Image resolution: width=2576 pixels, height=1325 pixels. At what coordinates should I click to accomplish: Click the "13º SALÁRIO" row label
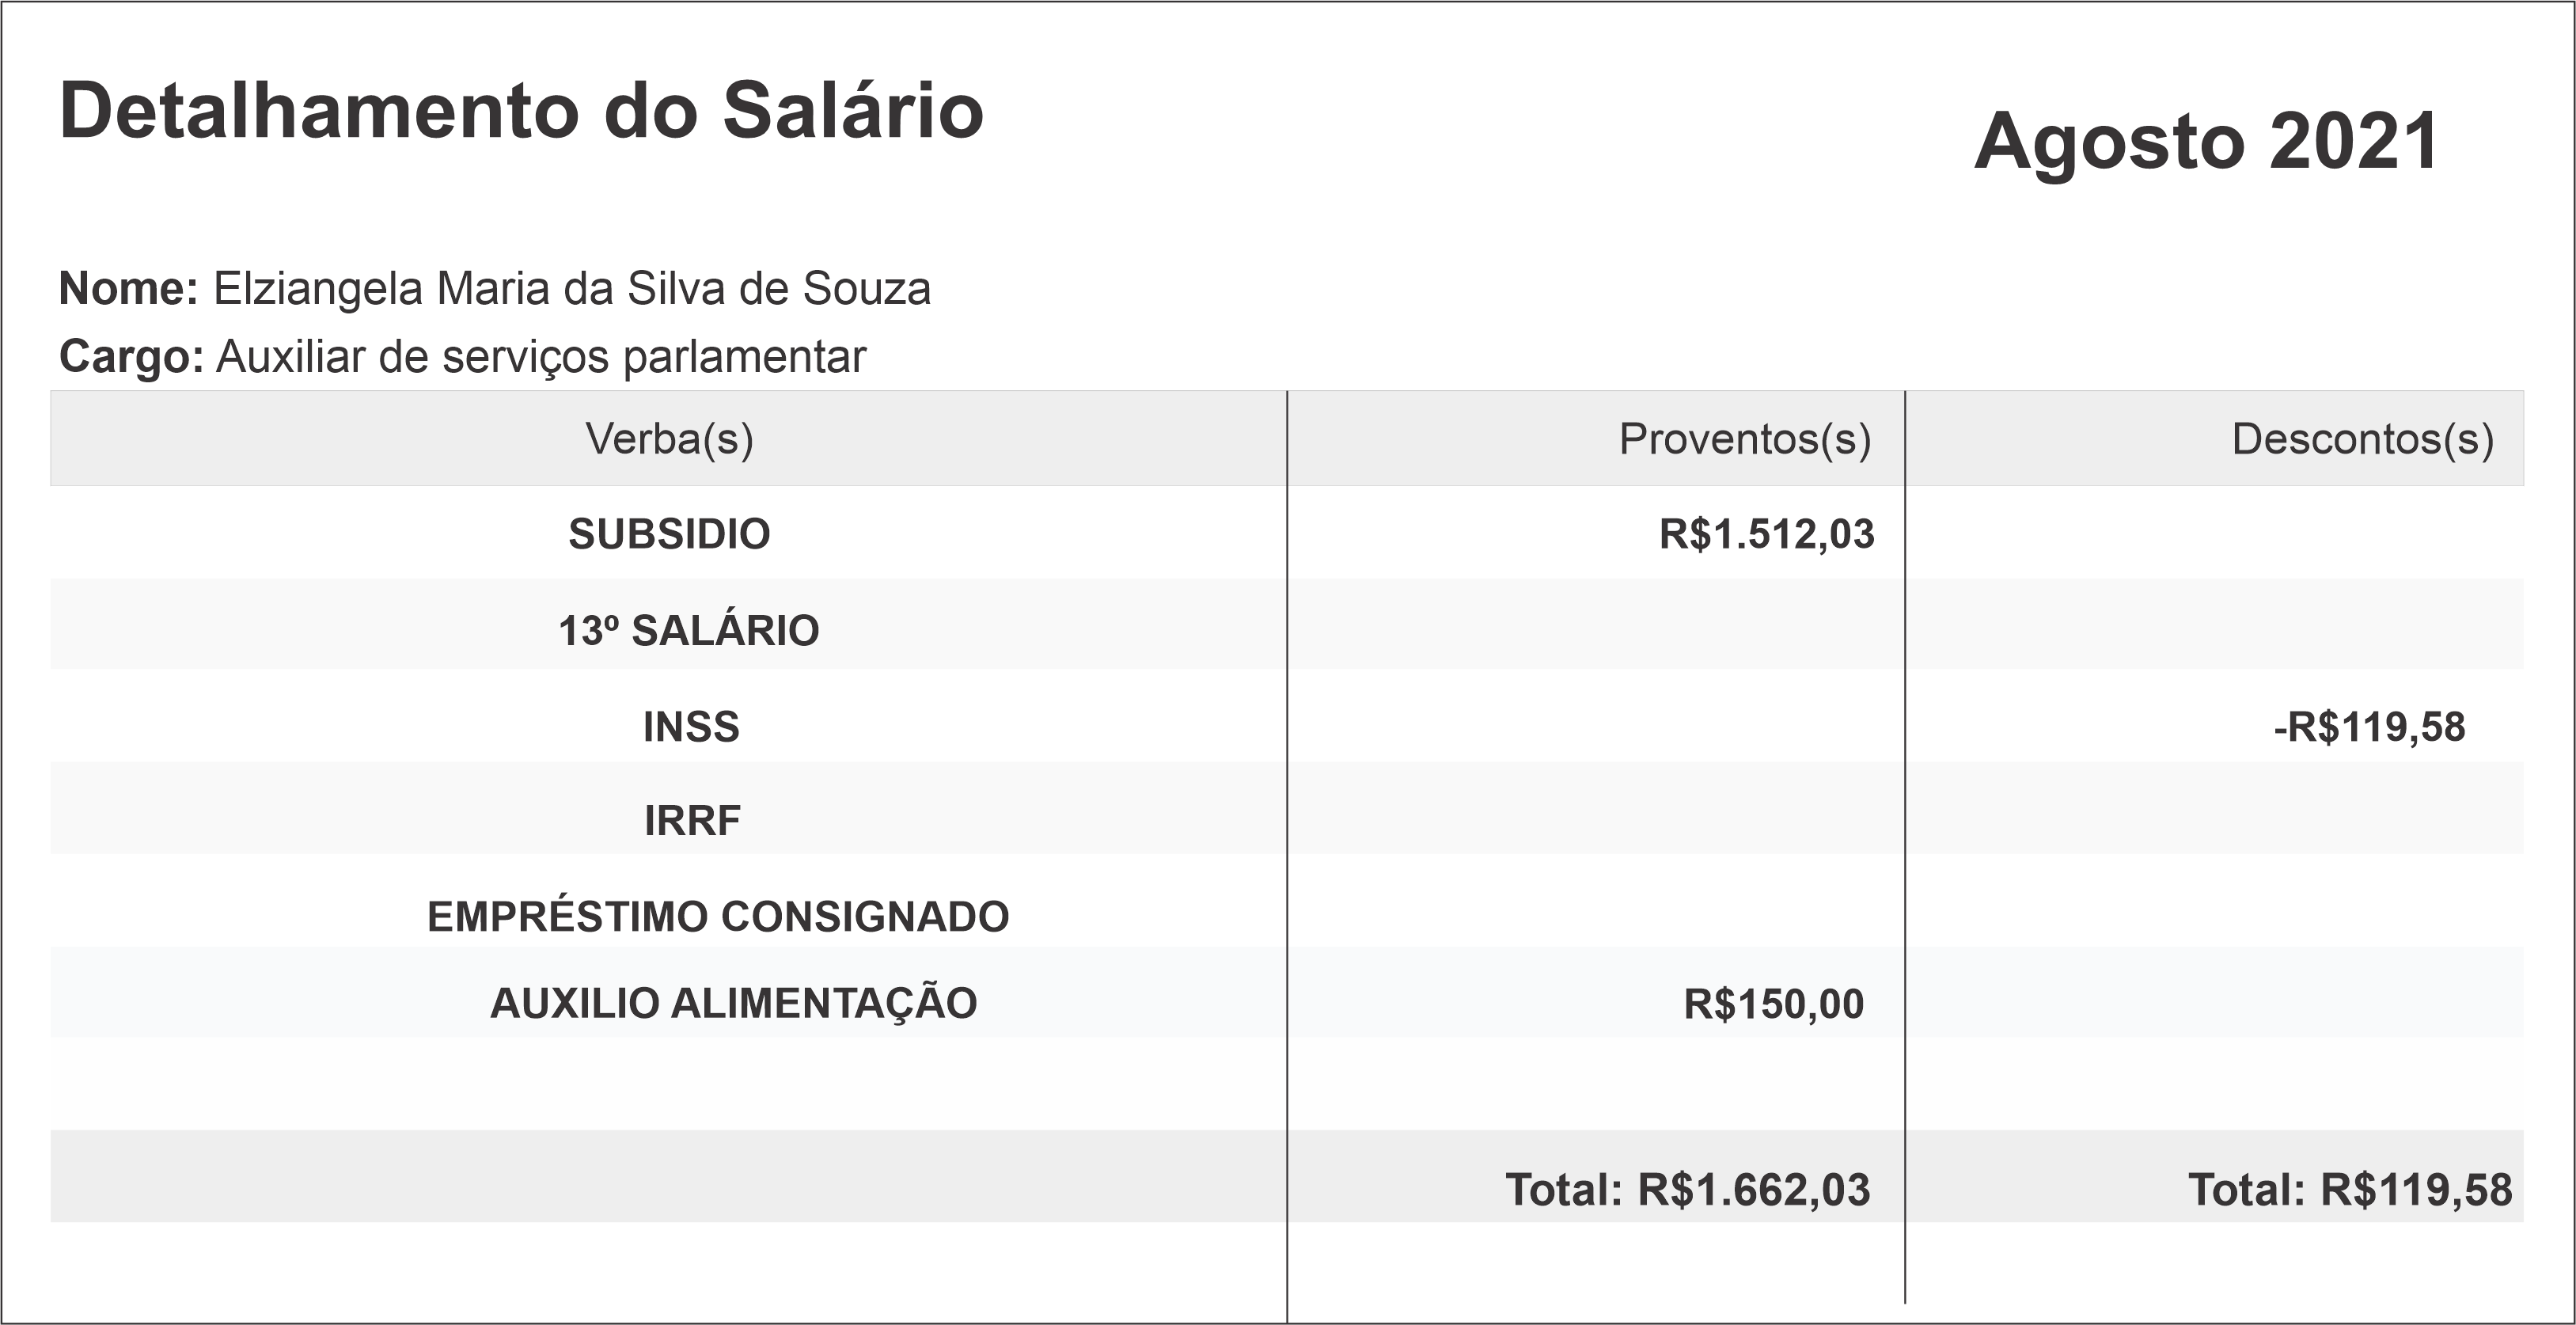tap(688, 631)
